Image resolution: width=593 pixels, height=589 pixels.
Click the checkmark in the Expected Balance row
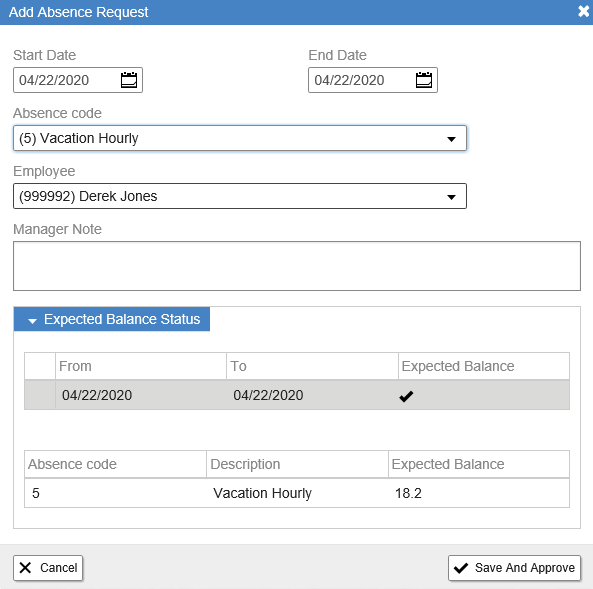406,396
